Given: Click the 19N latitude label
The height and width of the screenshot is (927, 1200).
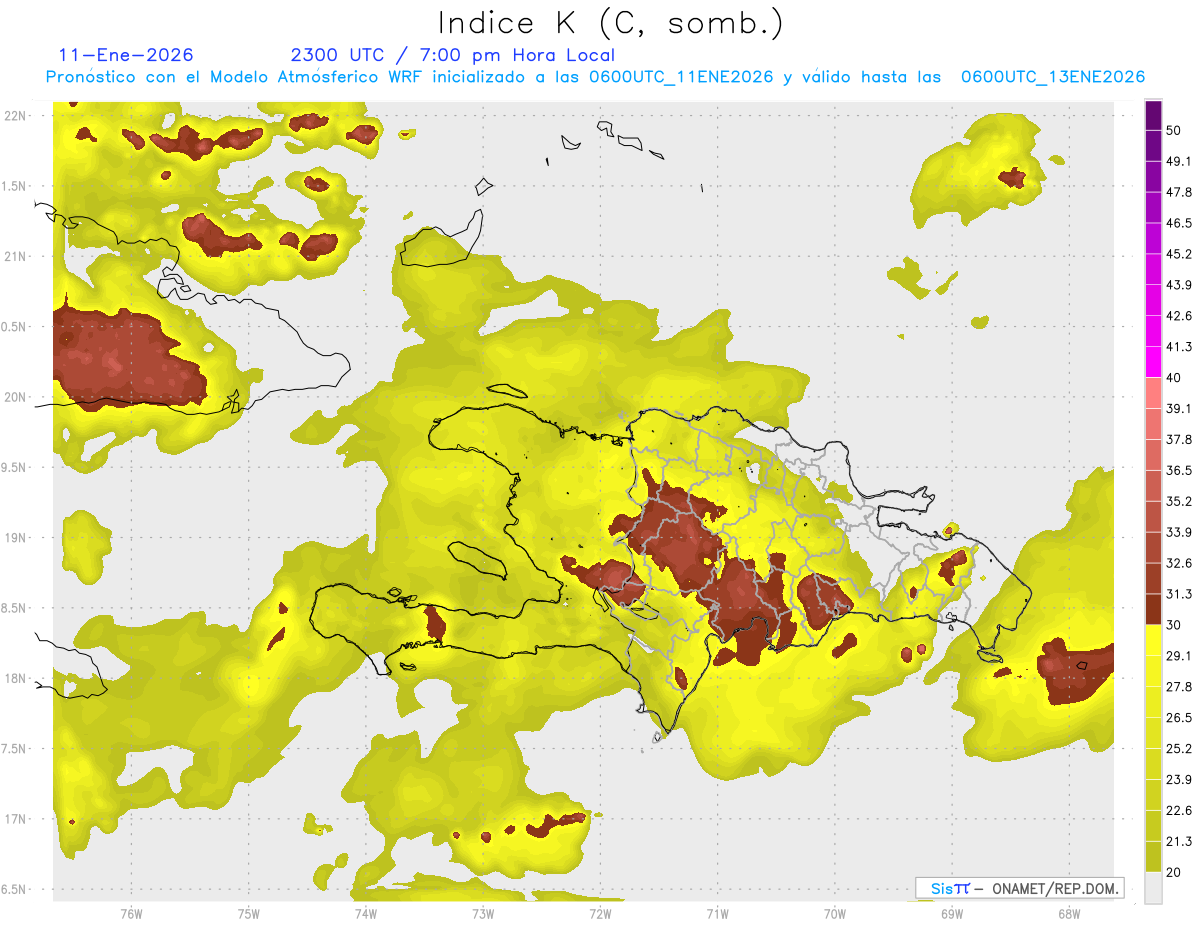Looking at the screenshot, I should click(15, 538).
